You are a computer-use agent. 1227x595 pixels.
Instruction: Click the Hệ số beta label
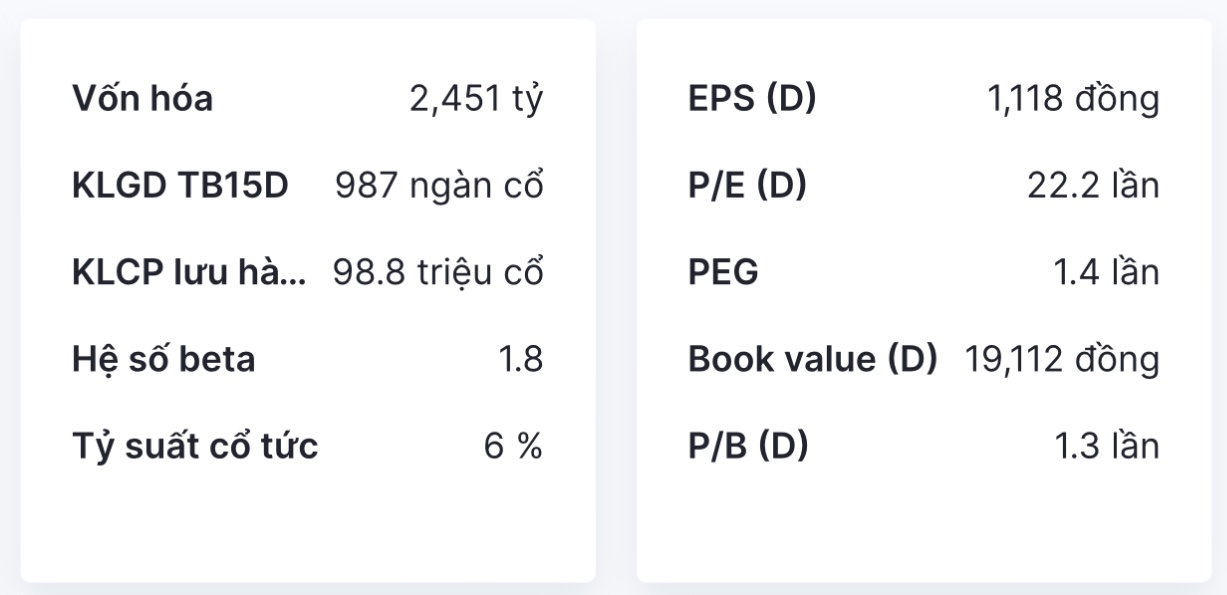click(163, 359)
